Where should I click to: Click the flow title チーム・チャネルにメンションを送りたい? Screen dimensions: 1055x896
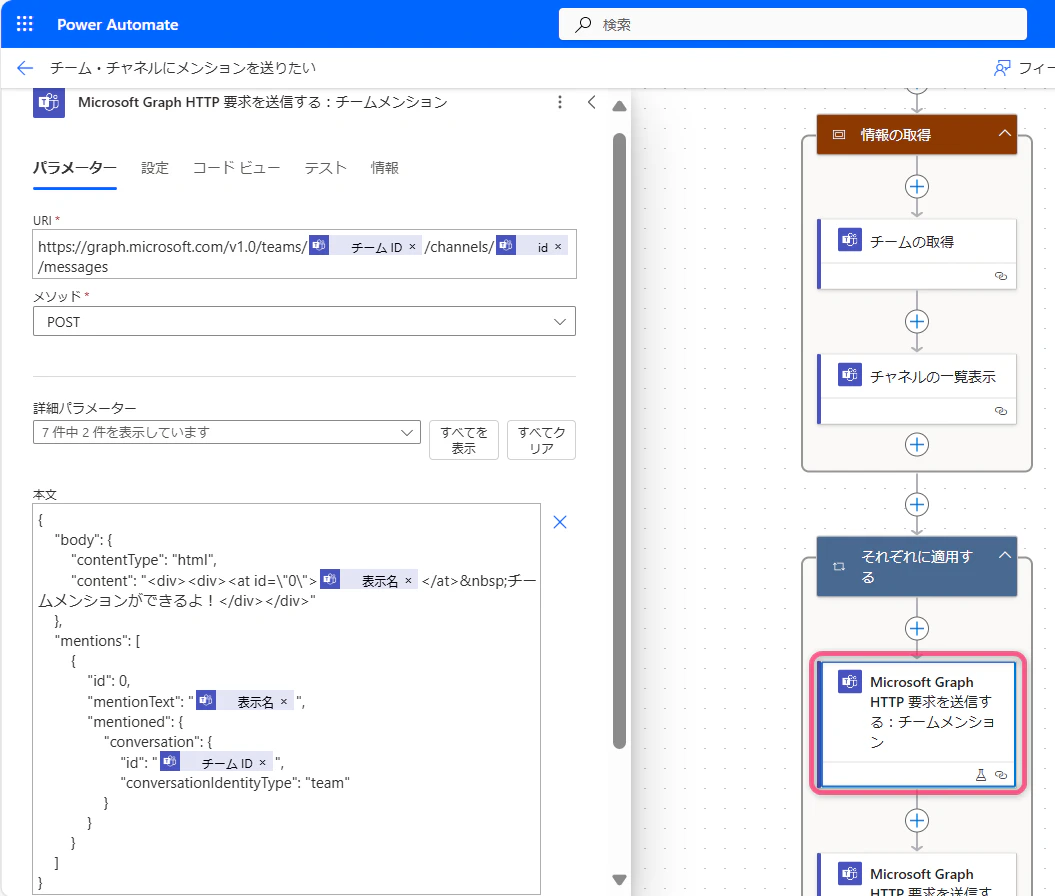[183, 68]
